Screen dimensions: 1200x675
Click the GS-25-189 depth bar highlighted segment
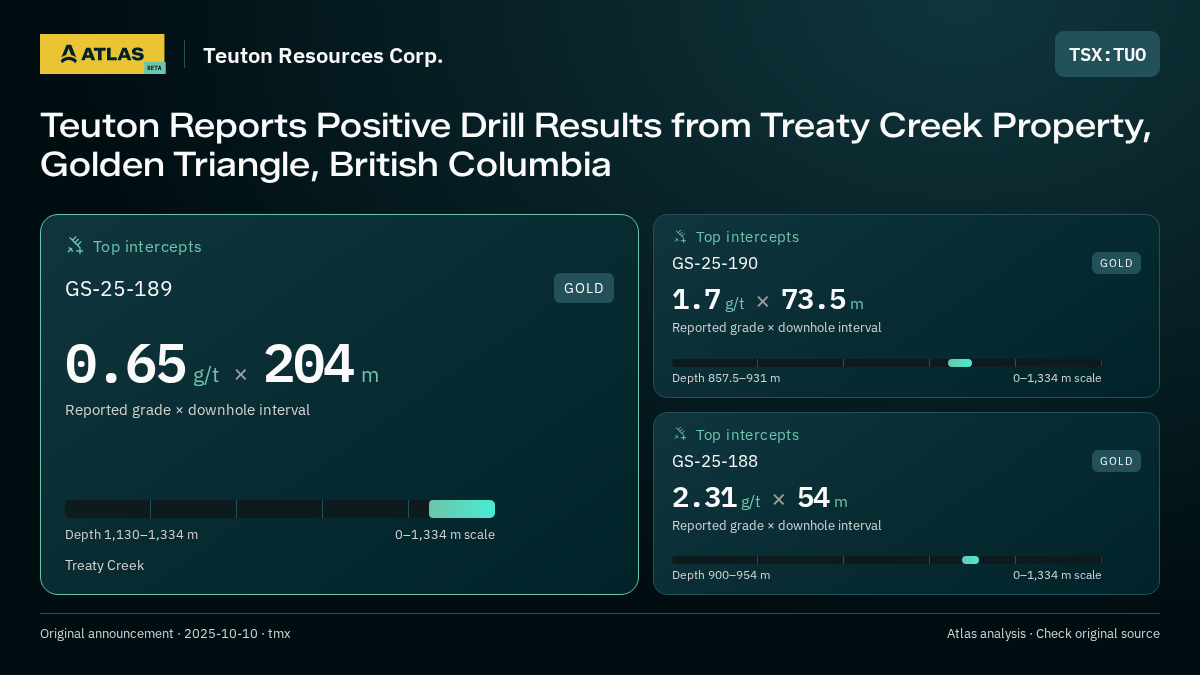[462, 509]
